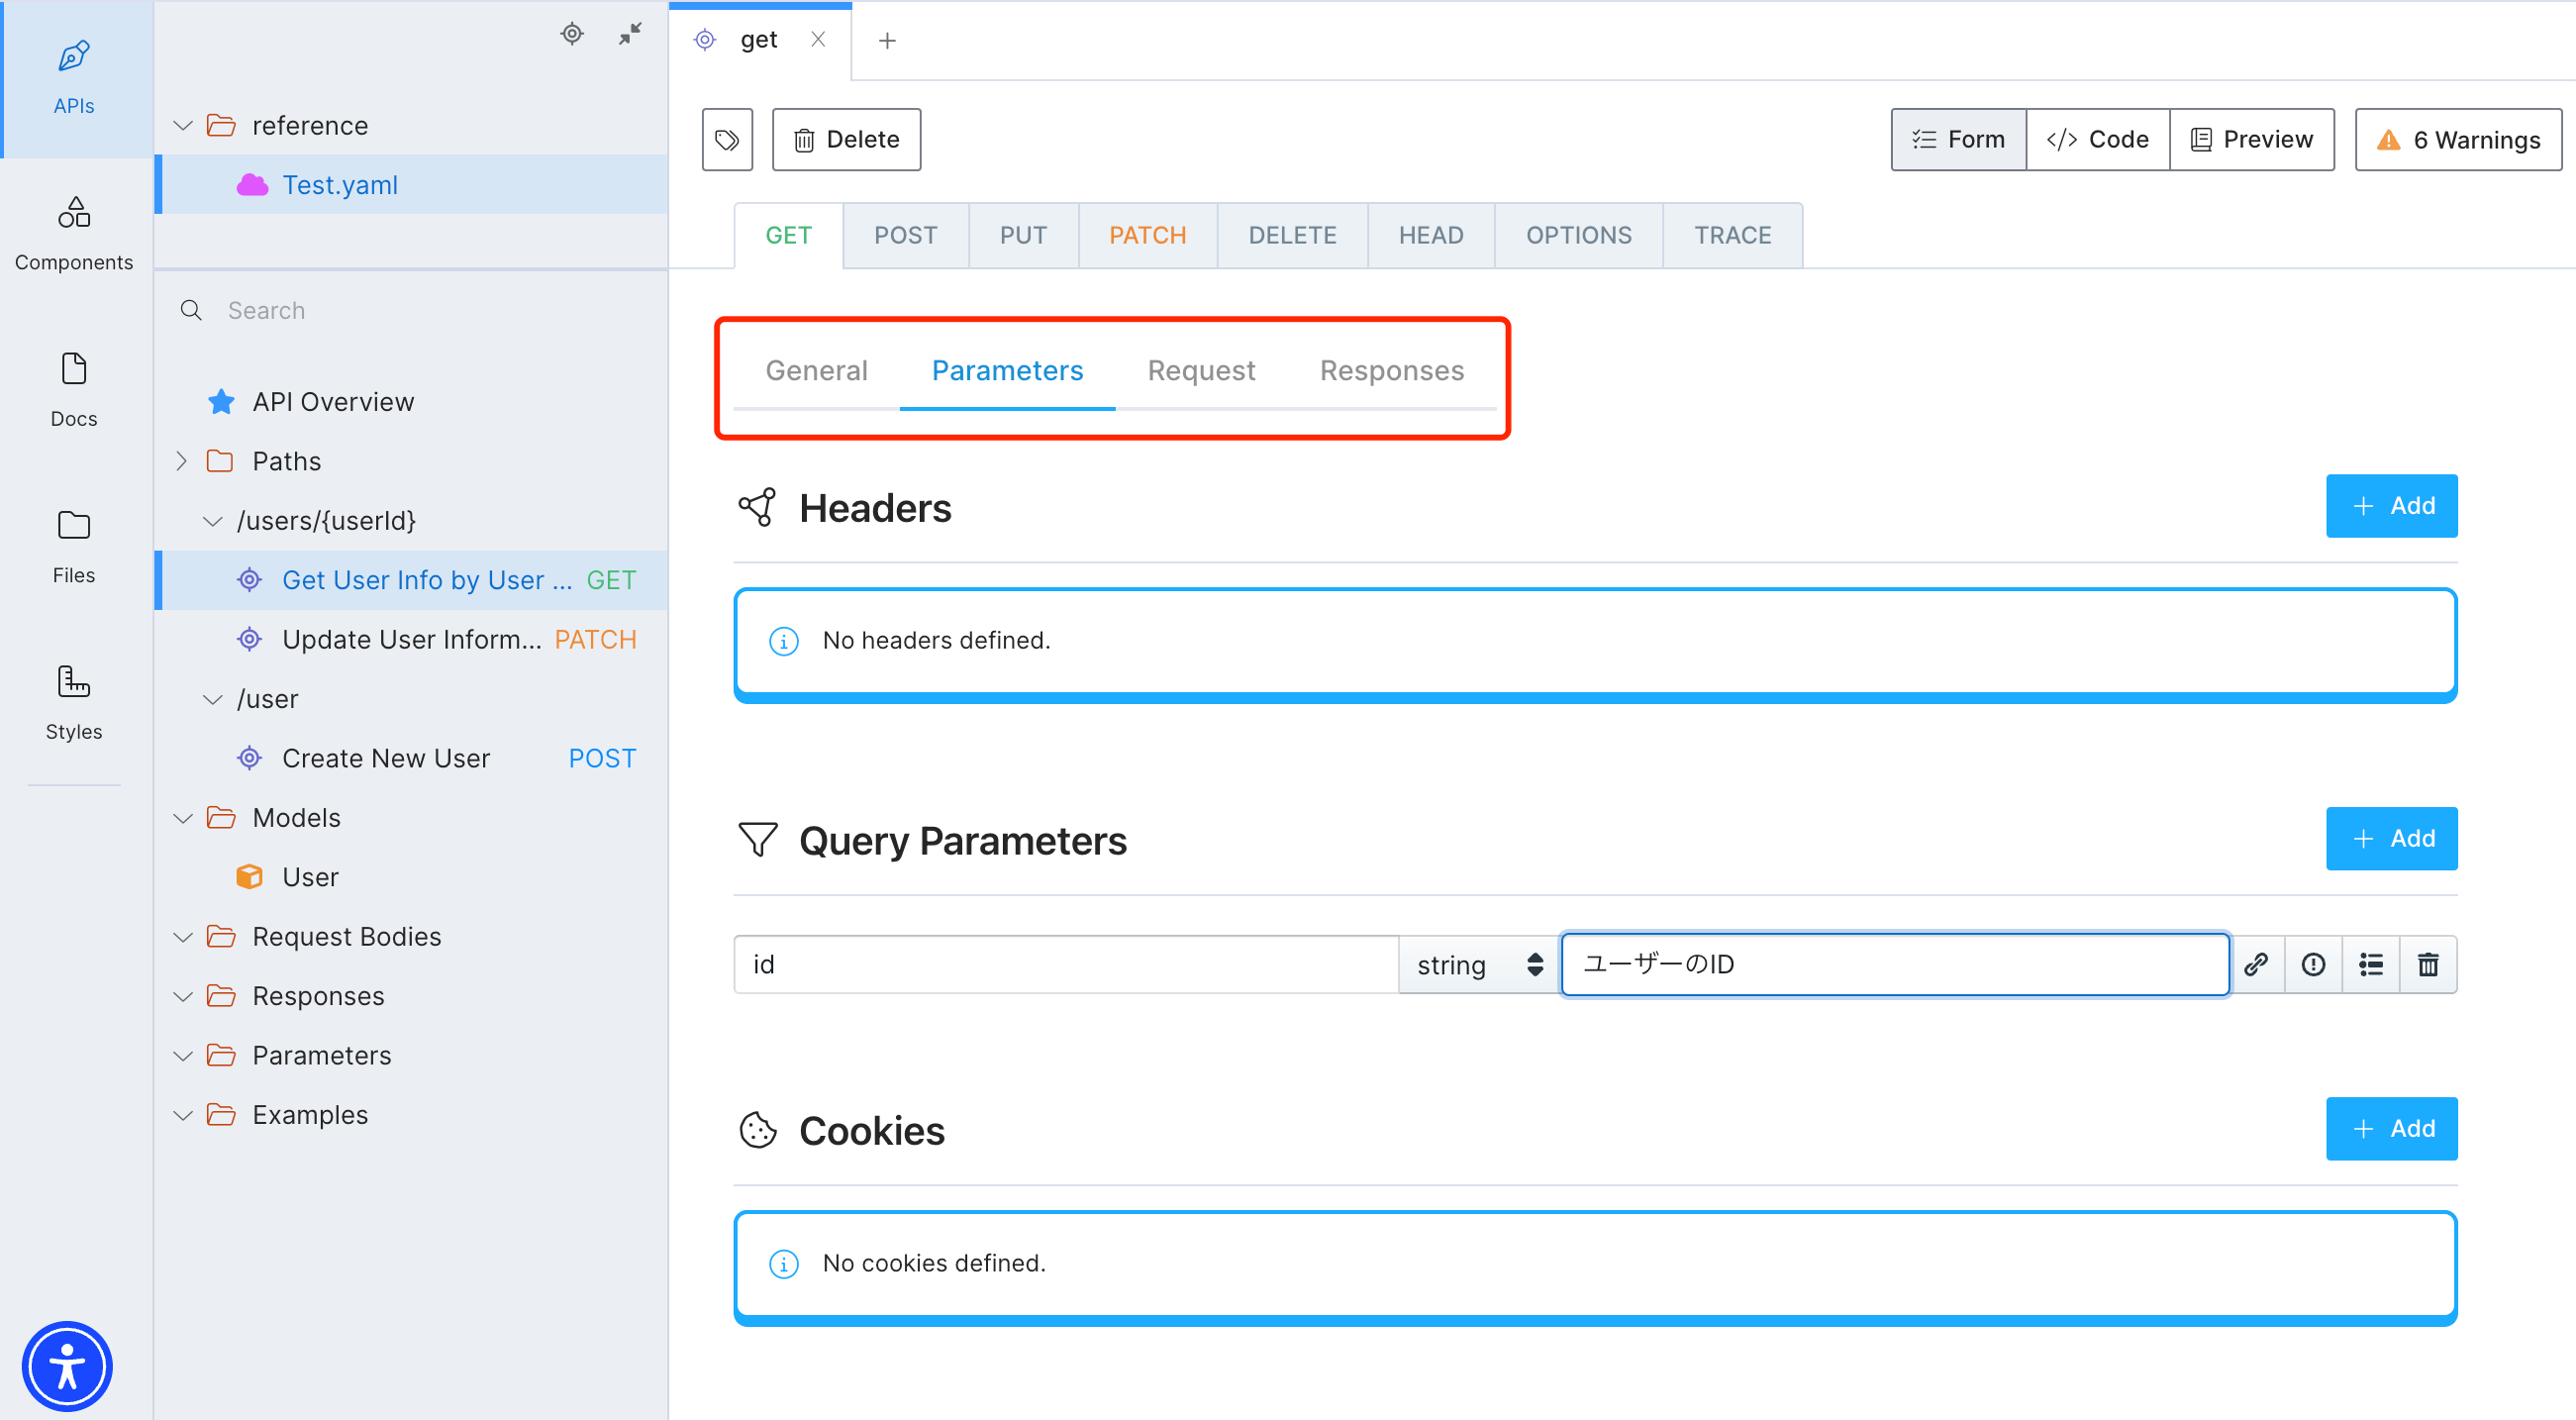Click the cookie icon next to Cookies
The width and height of the screenshot is (2576, 1420).
[758, 1130]
